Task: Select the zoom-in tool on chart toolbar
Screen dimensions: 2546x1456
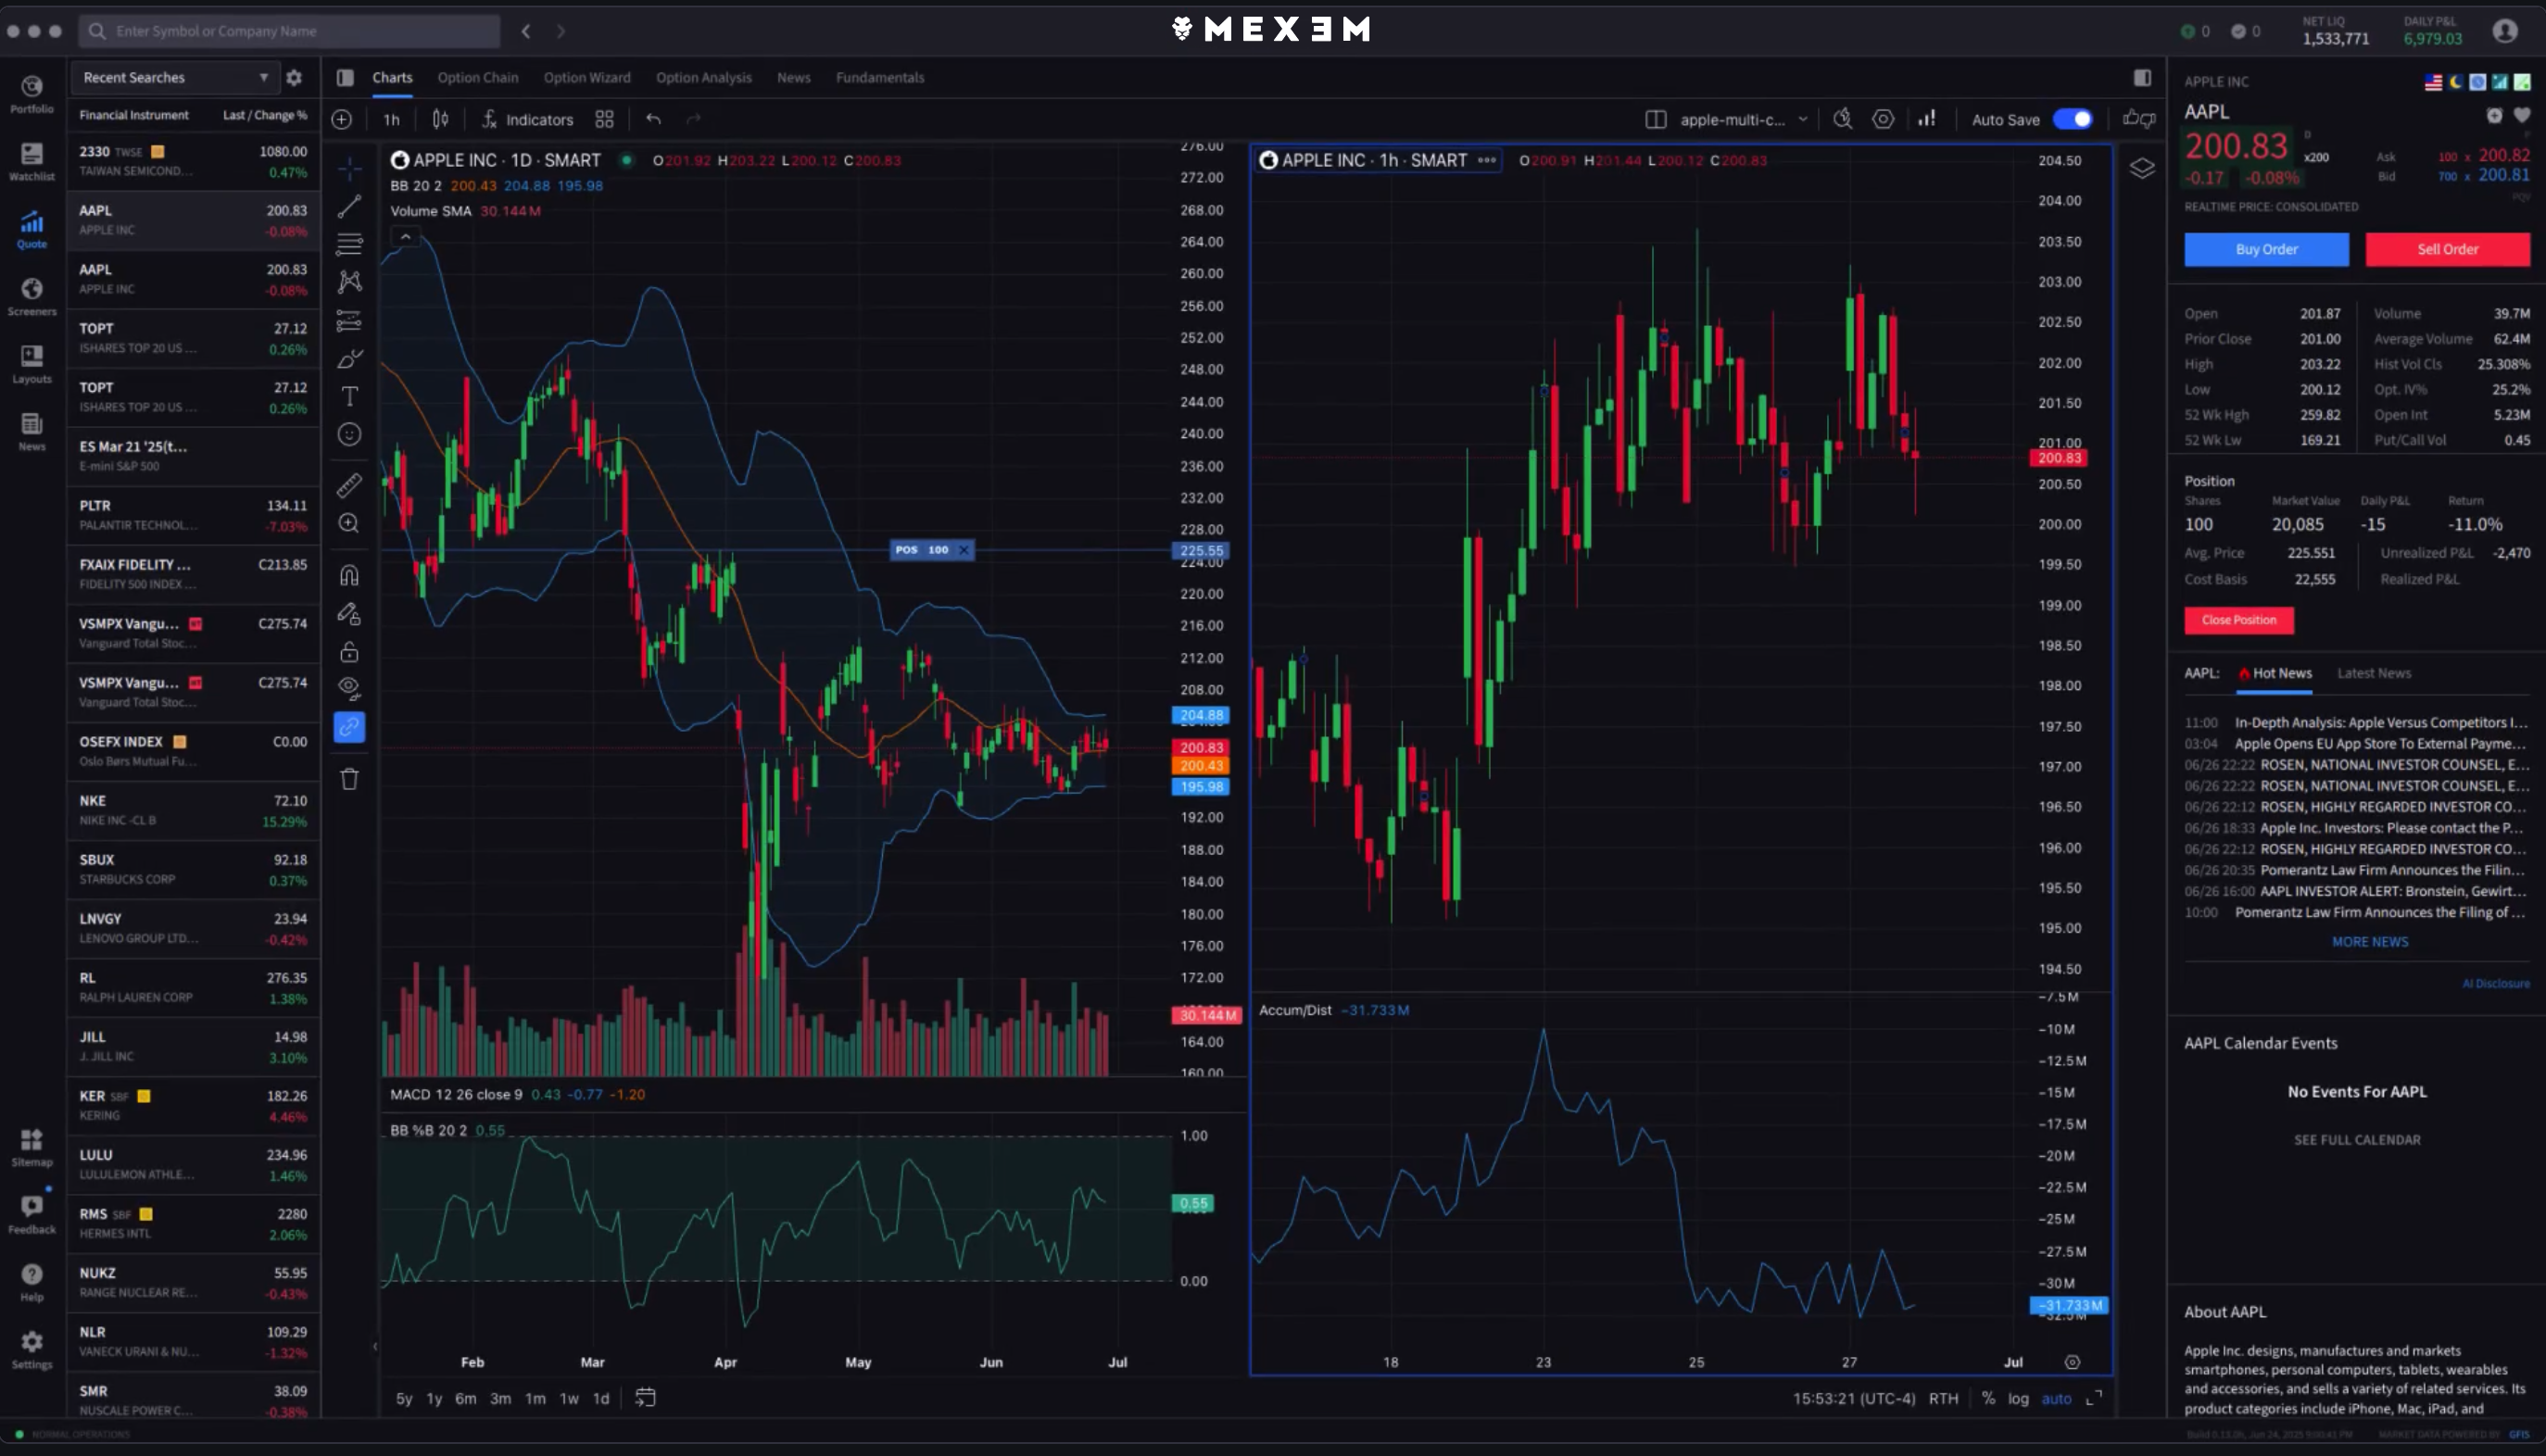Action: point(349,523)
